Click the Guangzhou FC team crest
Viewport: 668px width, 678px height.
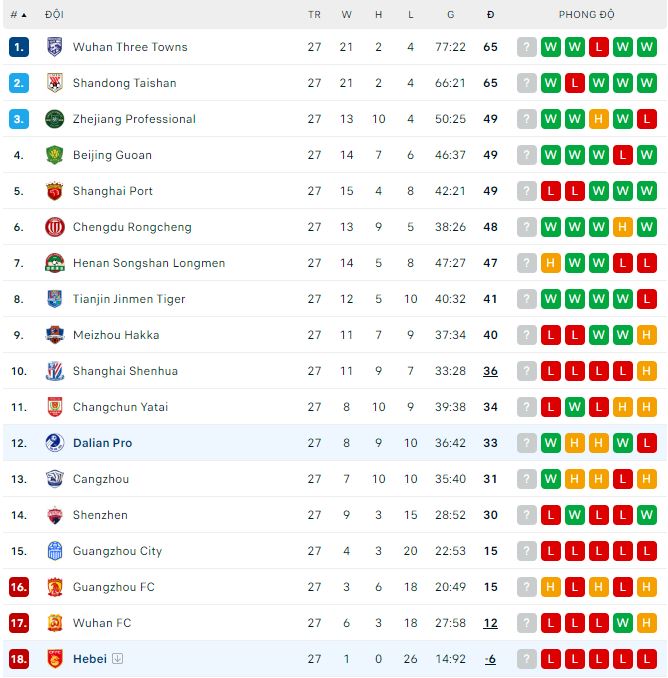[x=55, y=587]
